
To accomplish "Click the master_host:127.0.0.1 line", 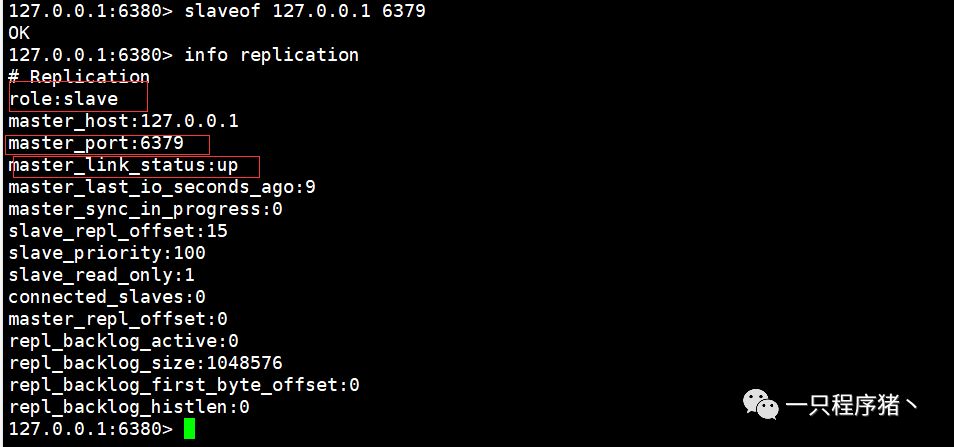I will tap(124, 120).
